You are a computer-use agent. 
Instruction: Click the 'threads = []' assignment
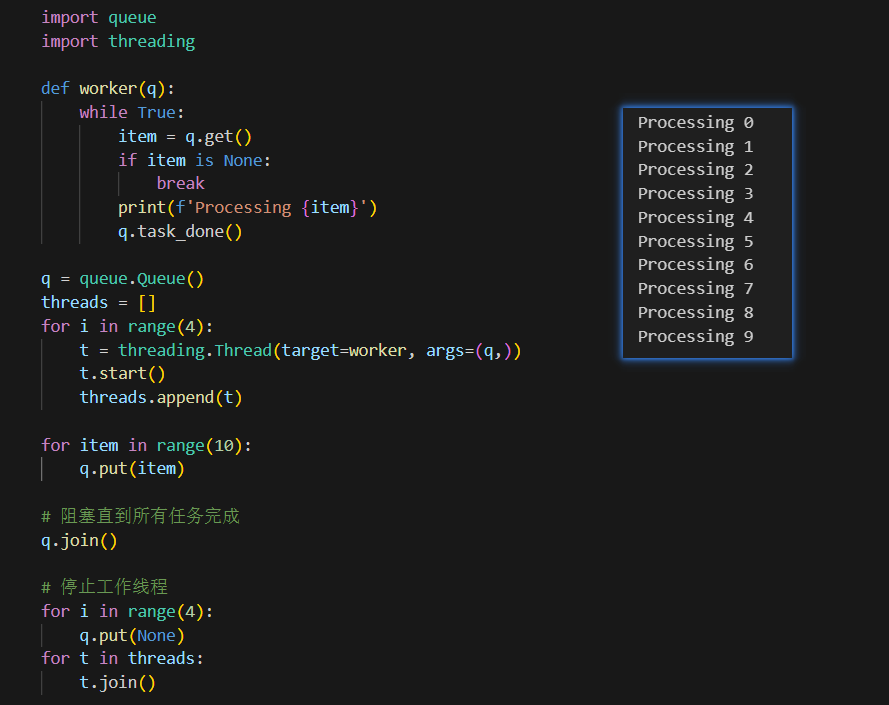98,302
